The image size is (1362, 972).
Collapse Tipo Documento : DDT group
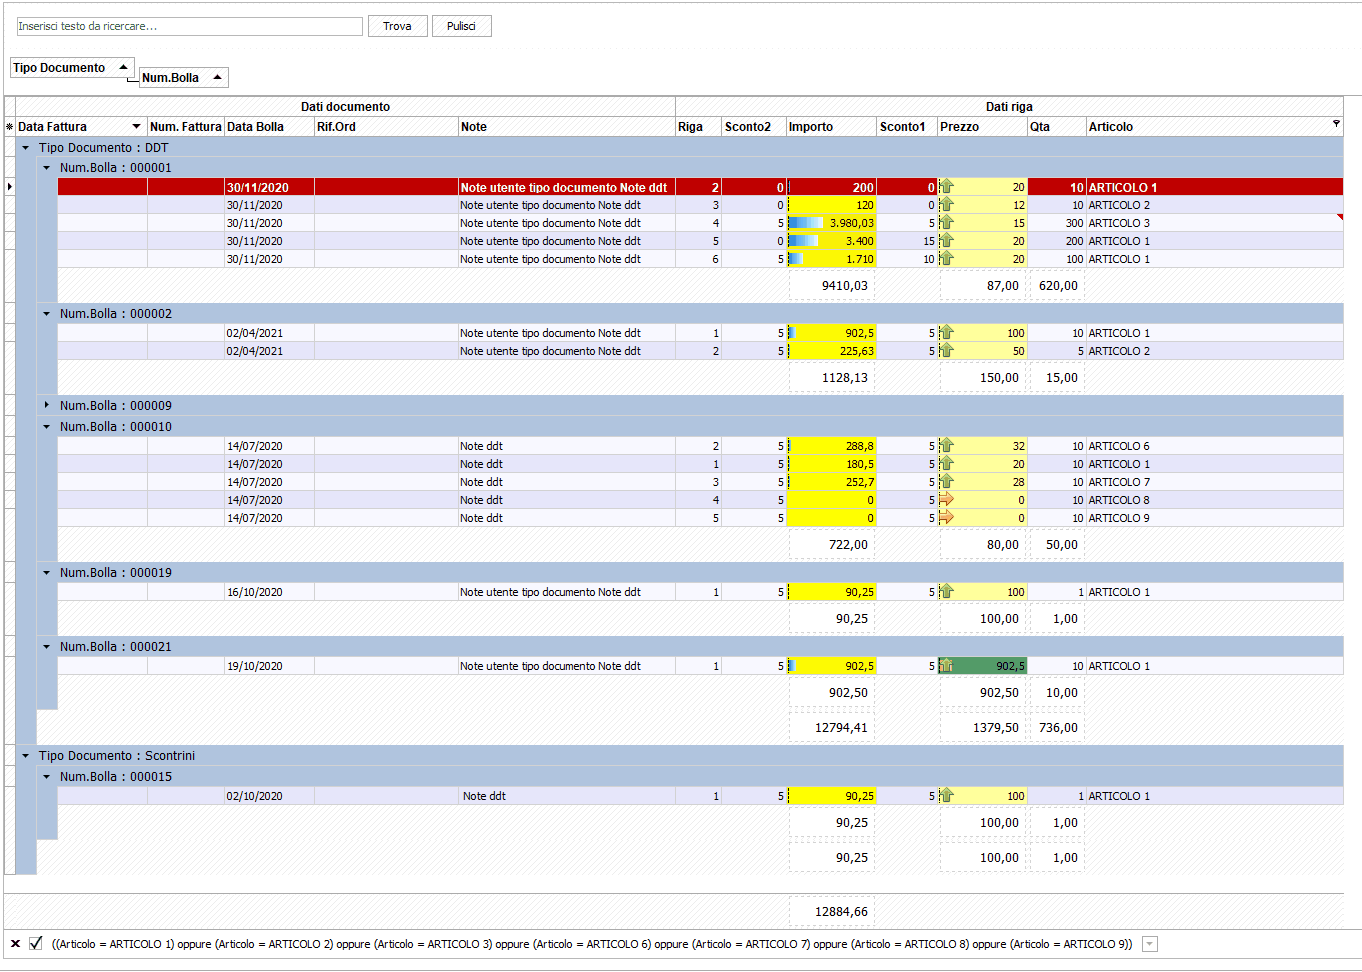click(x=26, y=148)
